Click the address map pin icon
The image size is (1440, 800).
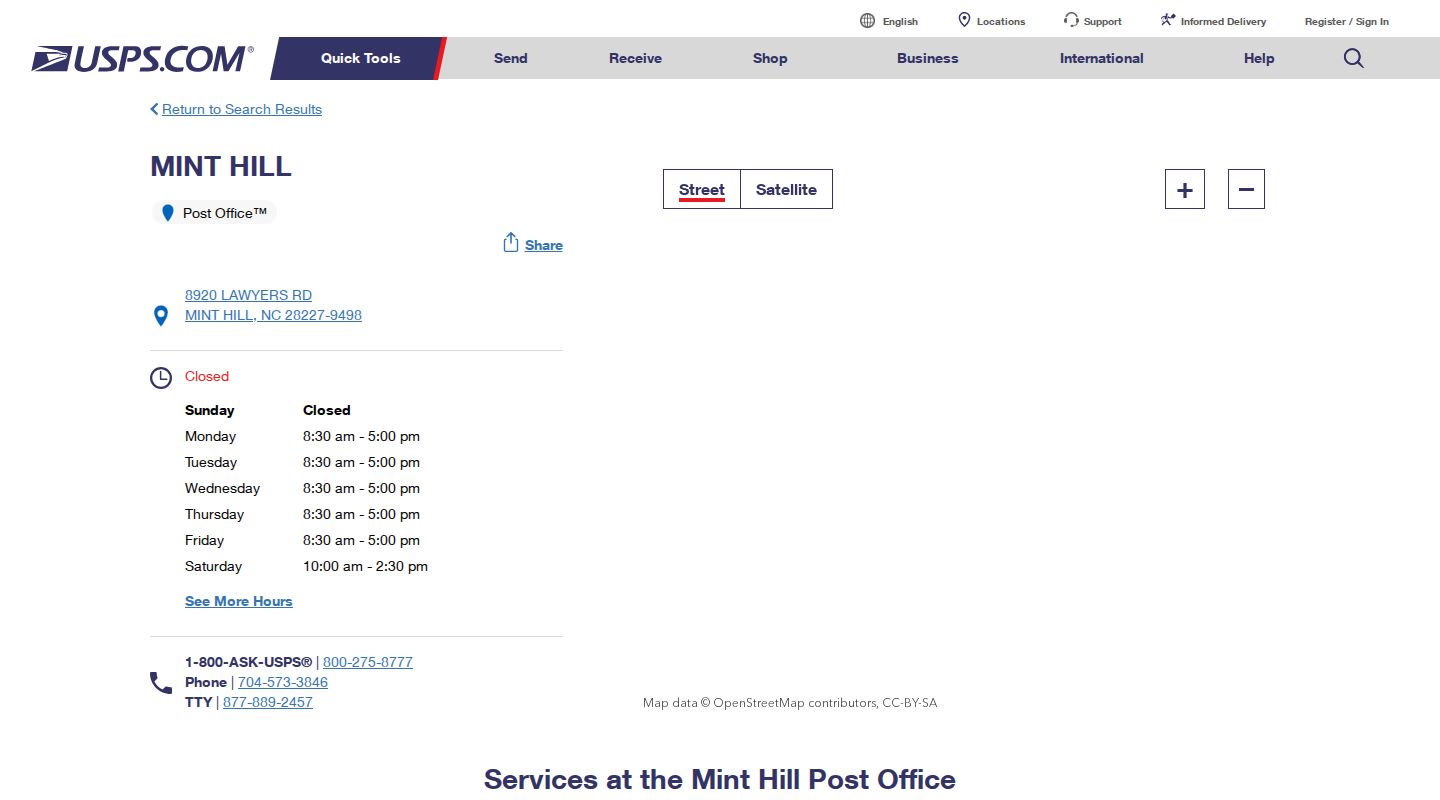click(160, 316)
